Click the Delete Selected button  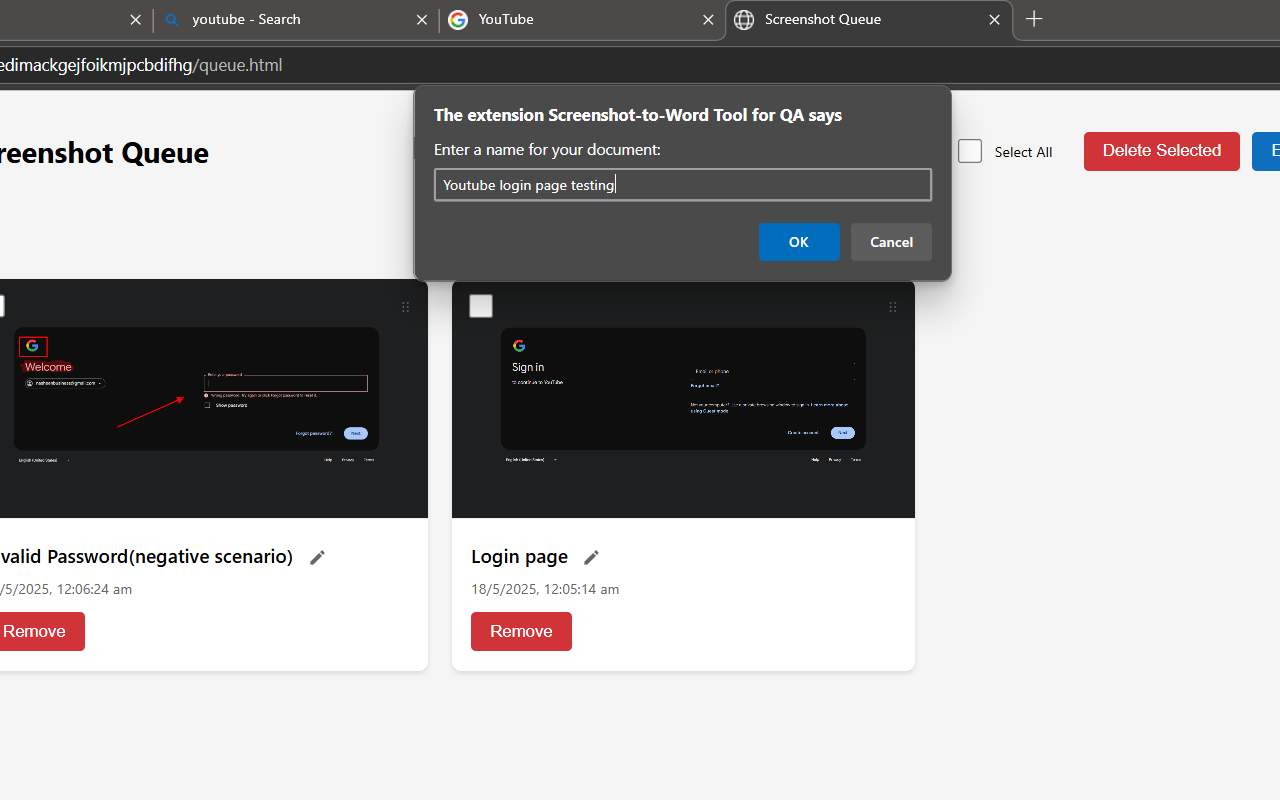coord(1162,151)
